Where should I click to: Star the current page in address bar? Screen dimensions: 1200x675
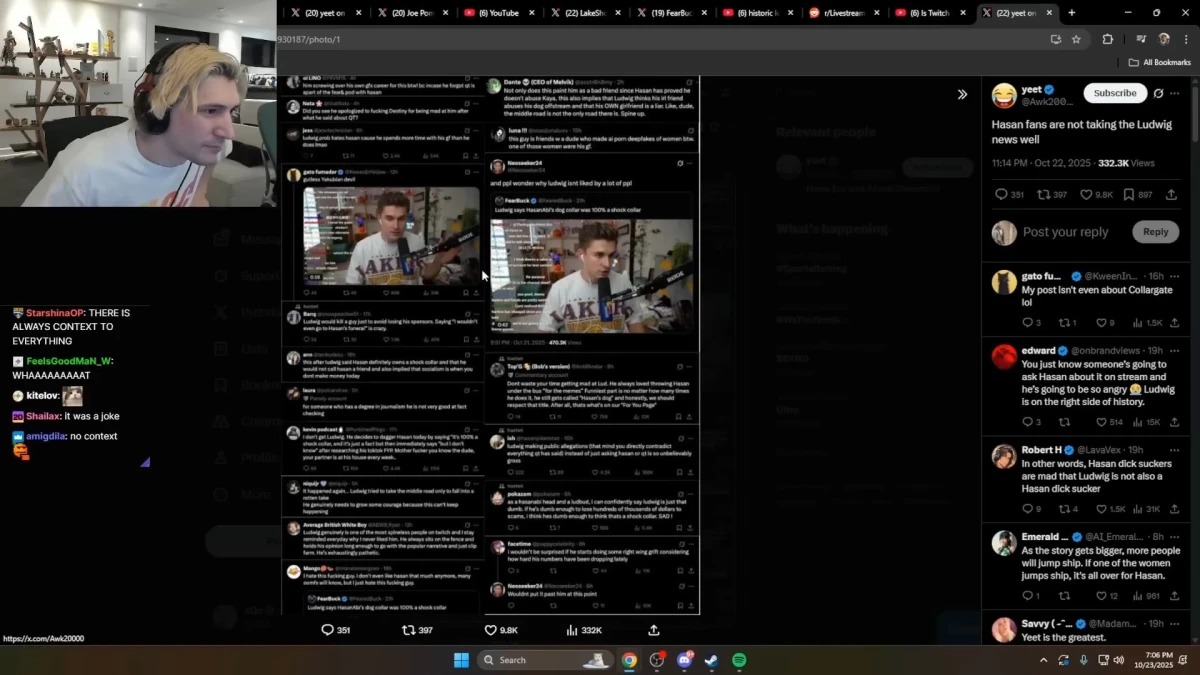1076,39
